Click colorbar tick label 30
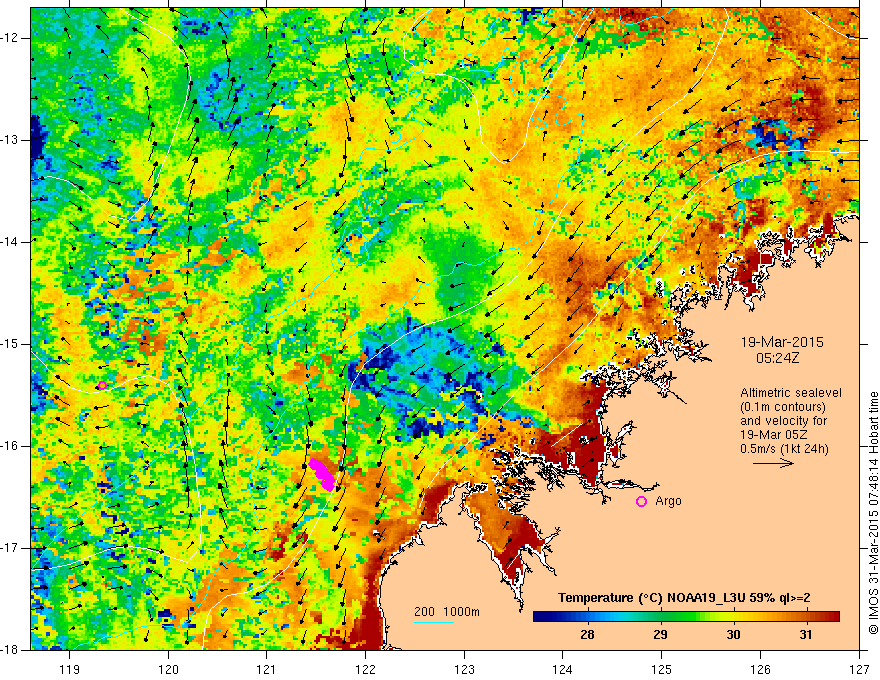This screenshot has height=680, width=880. [x=733, y=635]
